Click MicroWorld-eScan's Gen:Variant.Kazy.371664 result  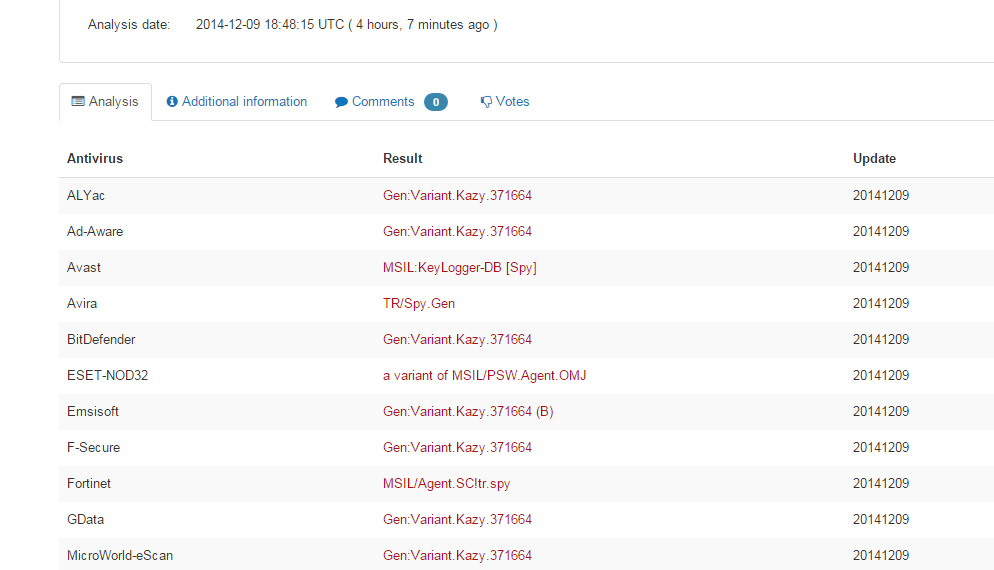pyautogui.click(x=457, y=556)
